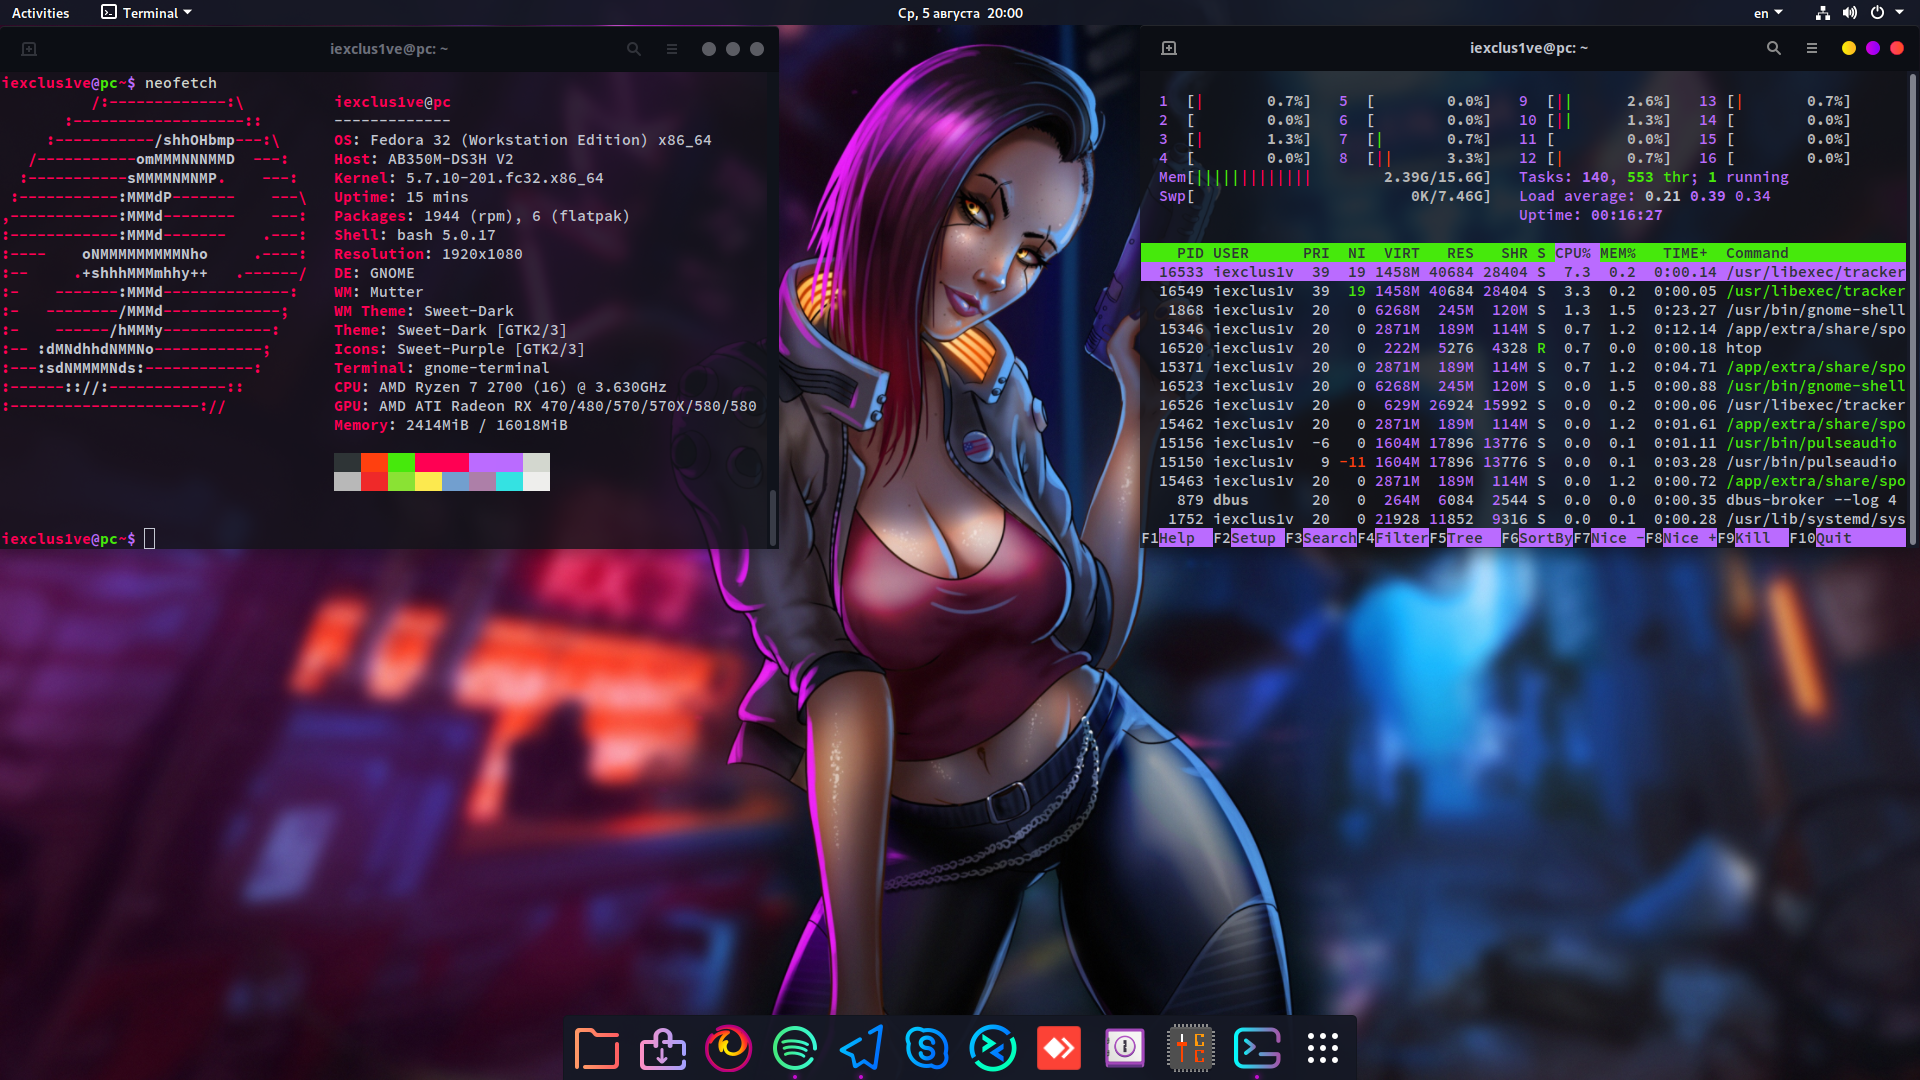Click new tab icon in left terminal

coord(29,49)
